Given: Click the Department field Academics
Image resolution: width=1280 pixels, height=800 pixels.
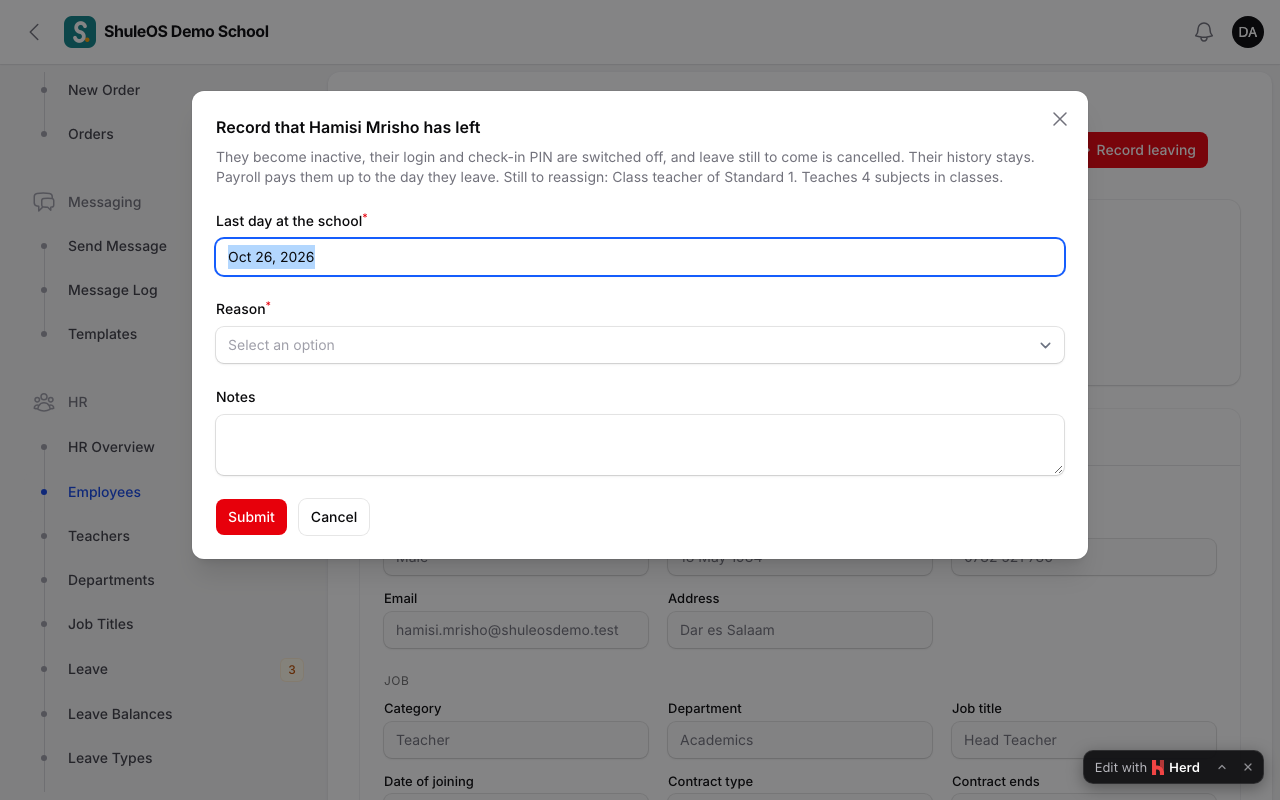Looking at the screenshot, I should coord(800,740).
